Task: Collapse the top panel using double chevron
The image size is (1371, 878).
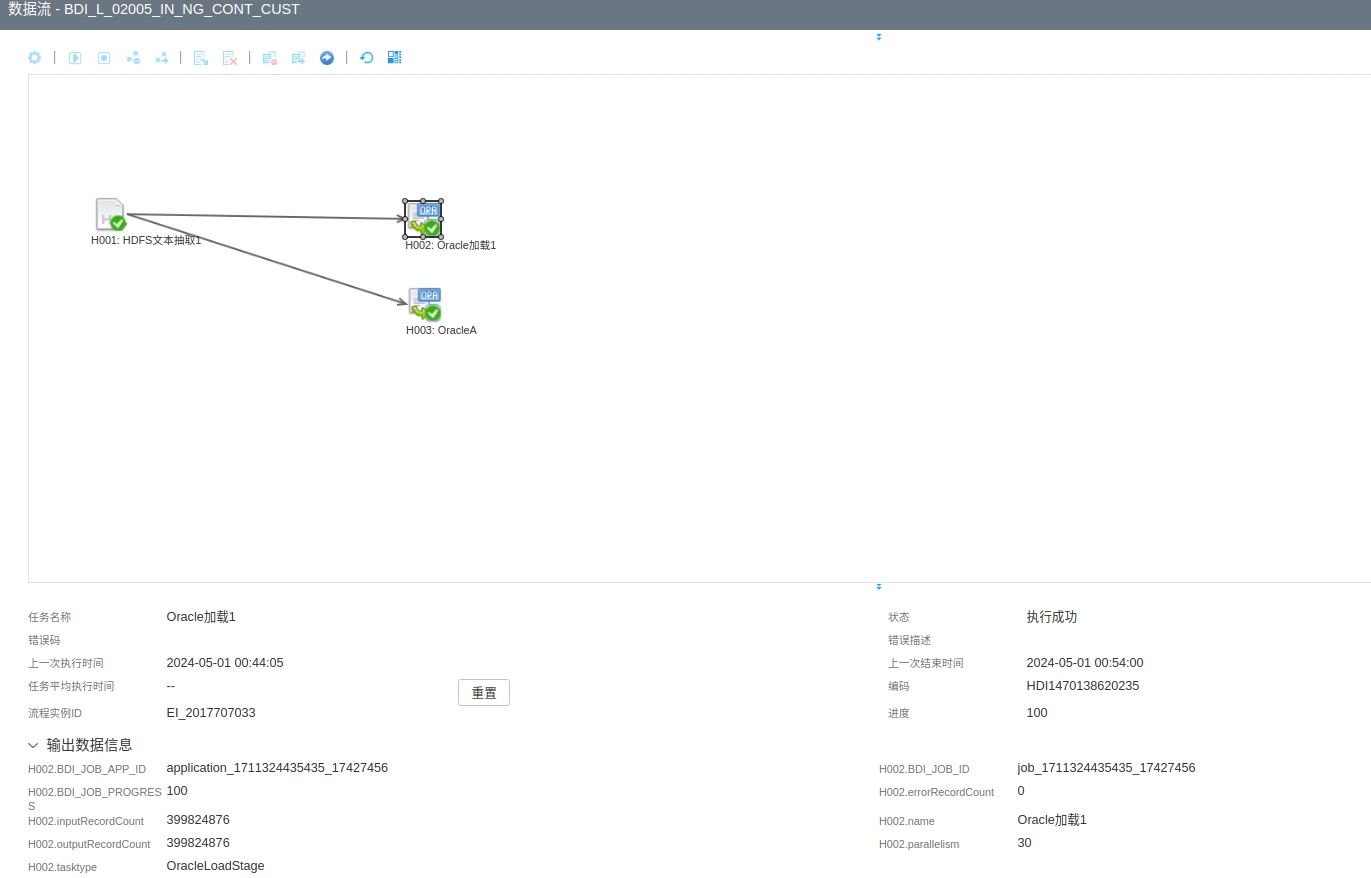Action: pyautogui.click(x=879, y=37)
